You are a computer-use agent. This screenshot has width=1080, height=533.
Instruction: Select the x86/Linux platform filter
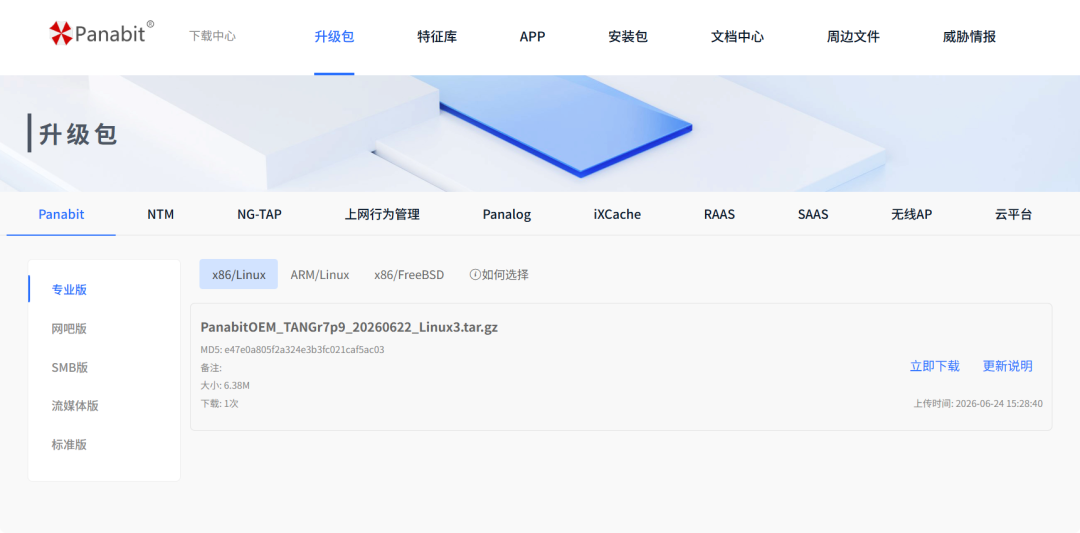[238, 274]
